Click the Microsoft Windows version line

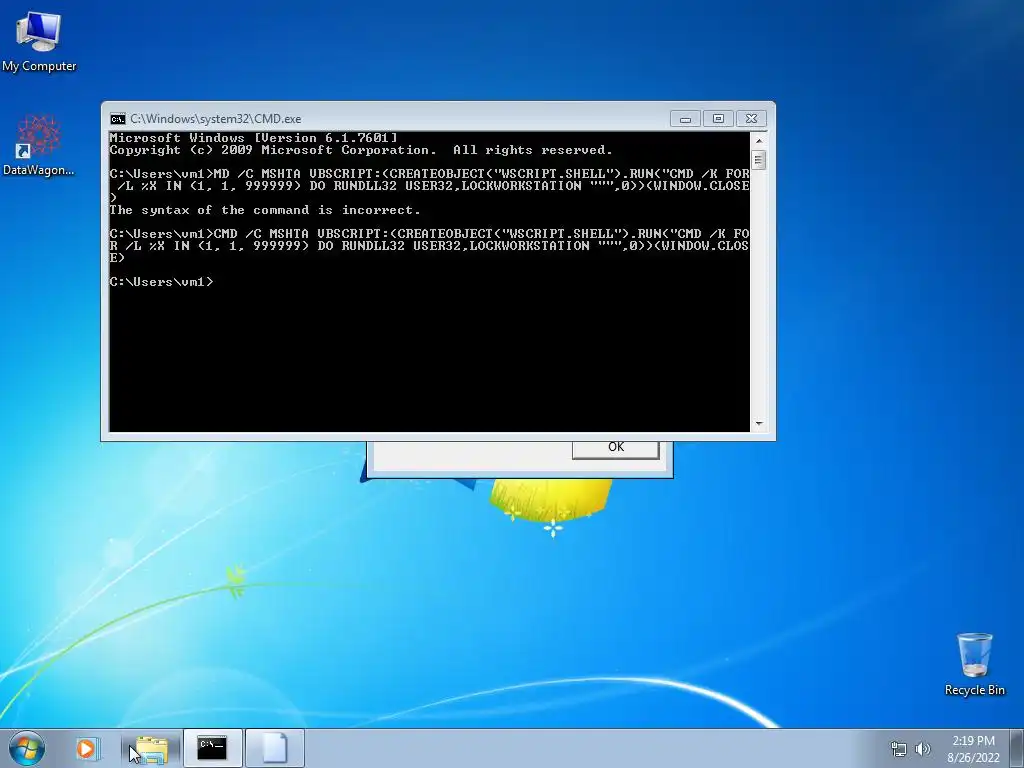coord(253,138)
